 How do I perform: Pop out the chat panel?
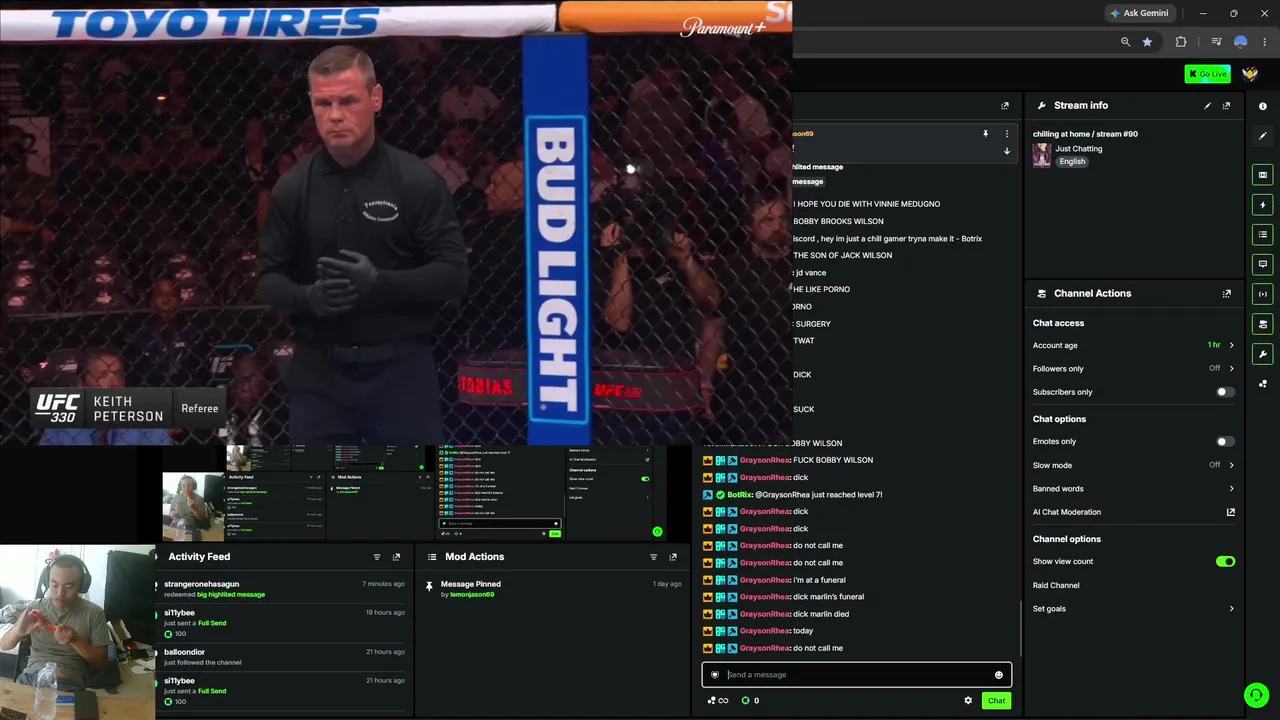[1005, 106]
